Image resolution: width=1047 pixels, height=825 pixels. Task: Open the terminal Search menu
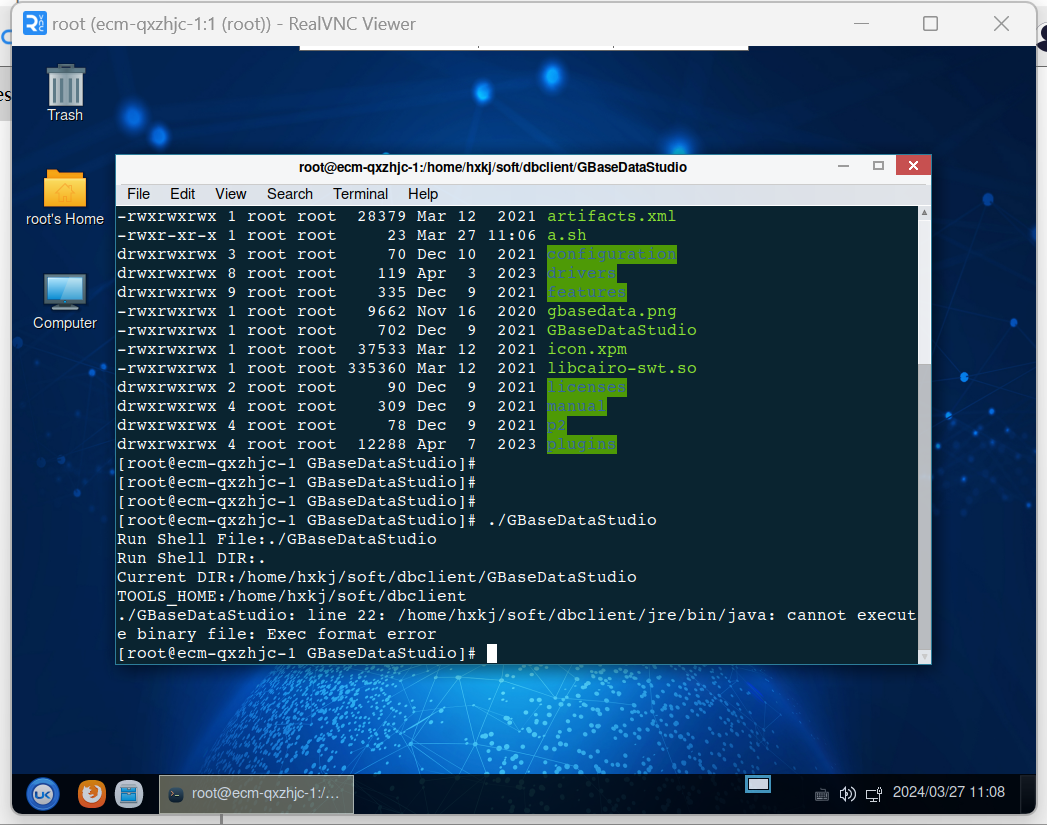pyautogui.click(x=290, y=194)
